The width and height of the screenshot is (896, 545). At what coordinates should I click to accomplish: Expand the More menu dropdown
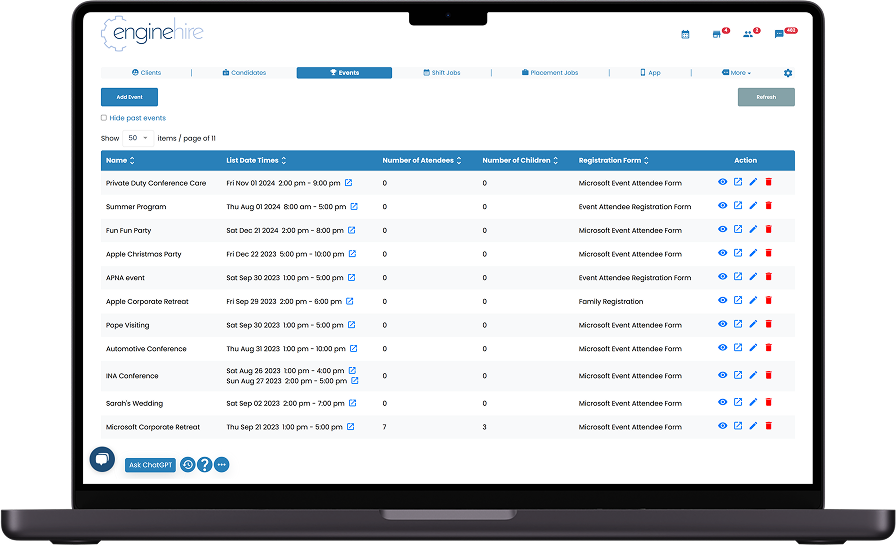[x=737, y=73]
